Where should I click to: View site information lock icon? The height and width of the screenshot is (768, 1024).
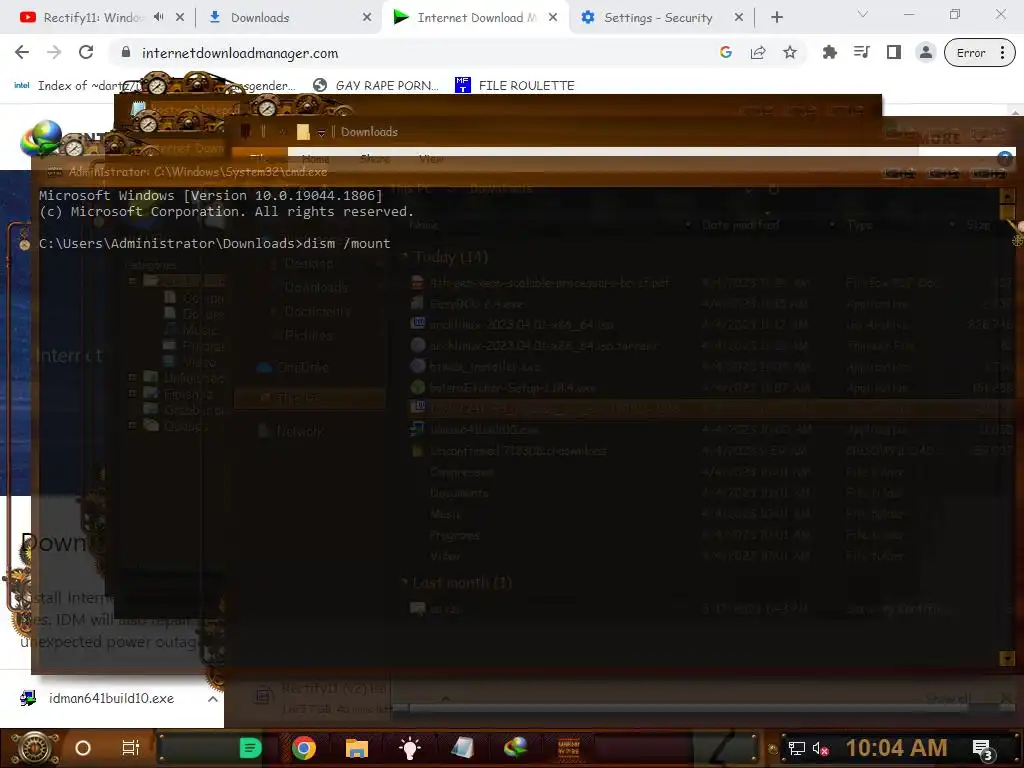[126, 53]
